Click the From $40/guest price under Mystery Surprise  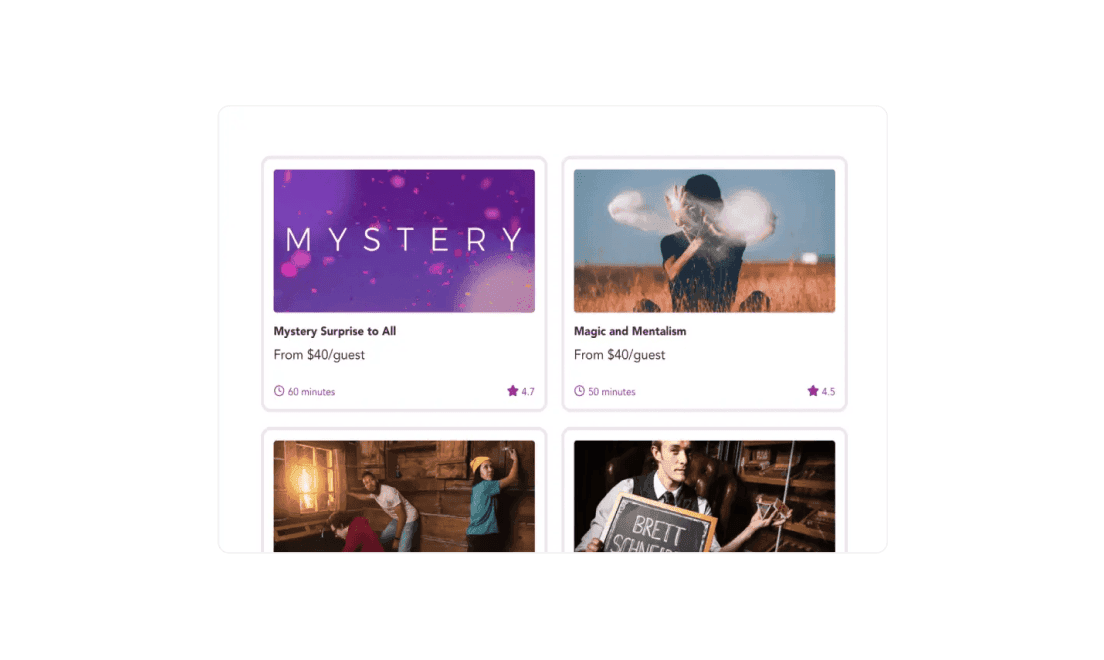pos(319,355)
